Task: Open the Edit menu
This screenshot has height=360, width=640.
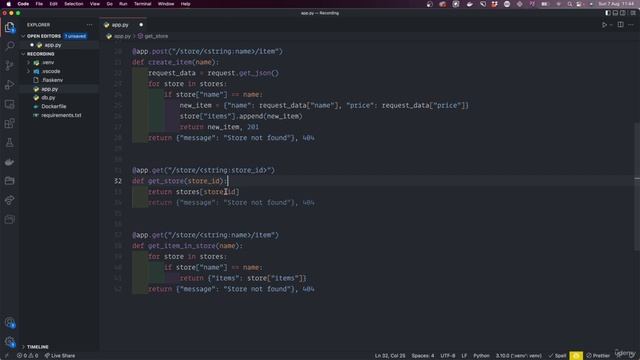Action: [53, 4]
